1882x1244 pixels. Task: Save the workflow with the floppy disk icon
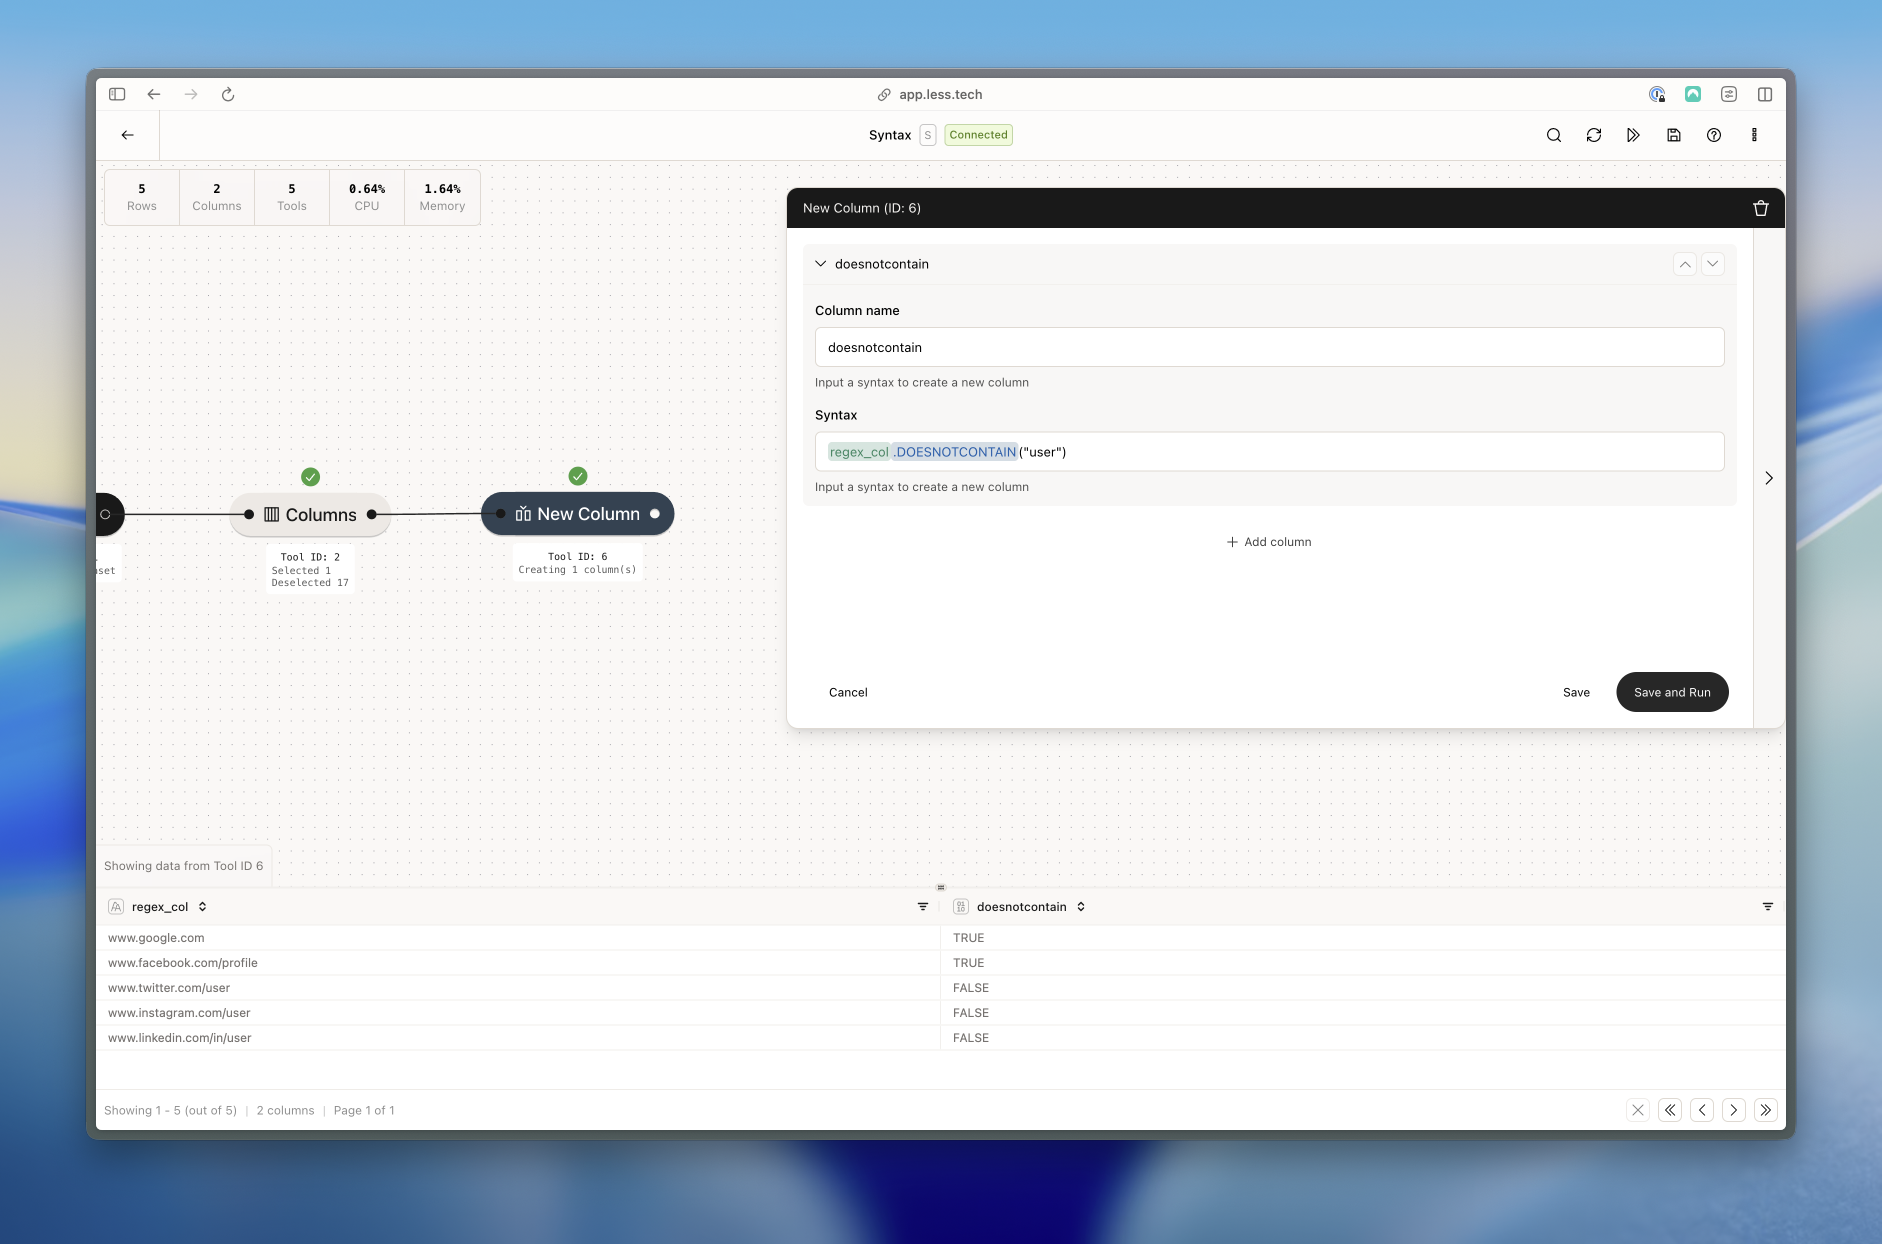[1674, 135]
